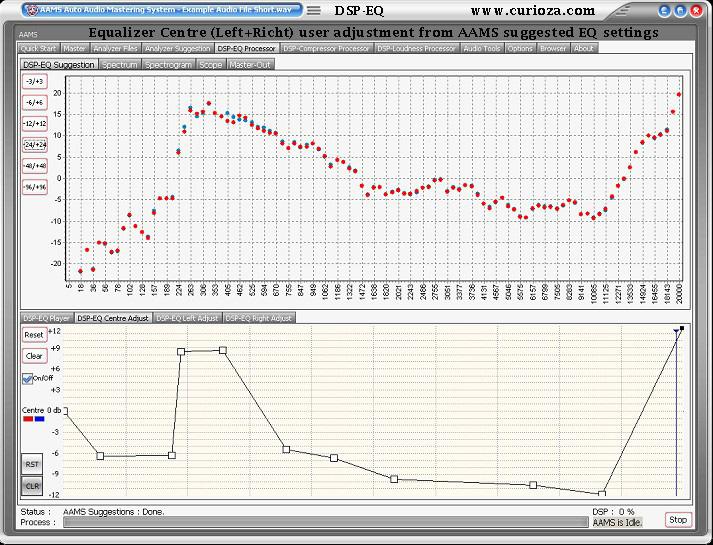Select the DSP-EQ Suggestion sub-tab

(59, 65)
